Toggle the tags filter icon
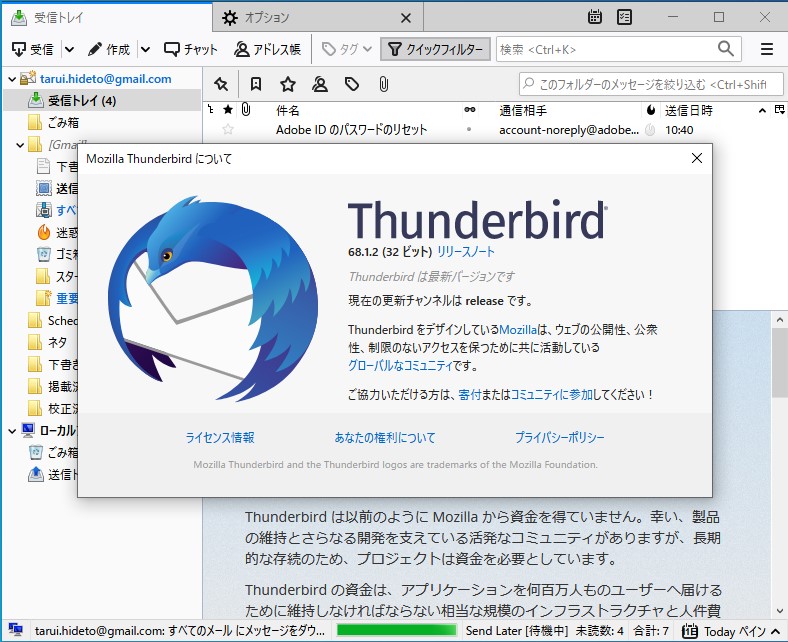Image resolution: width=788 pixels, height=642 pixels. [352, 84]
